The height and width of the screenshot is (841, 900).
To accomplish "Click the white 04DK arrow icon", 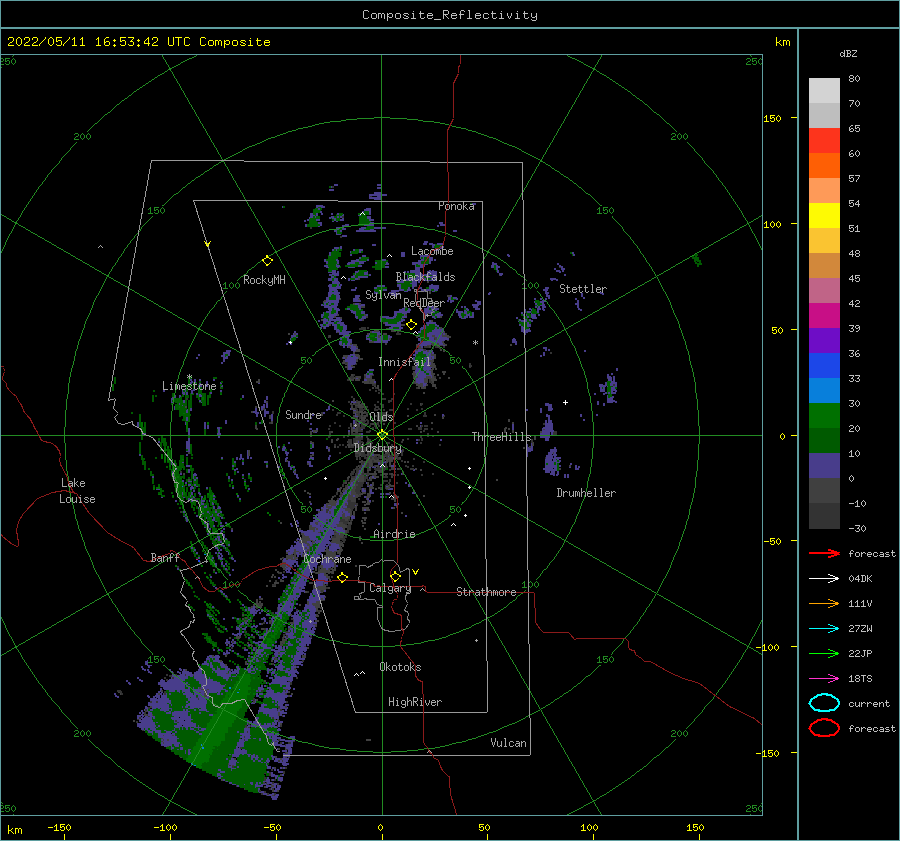I will pos(824,578).
